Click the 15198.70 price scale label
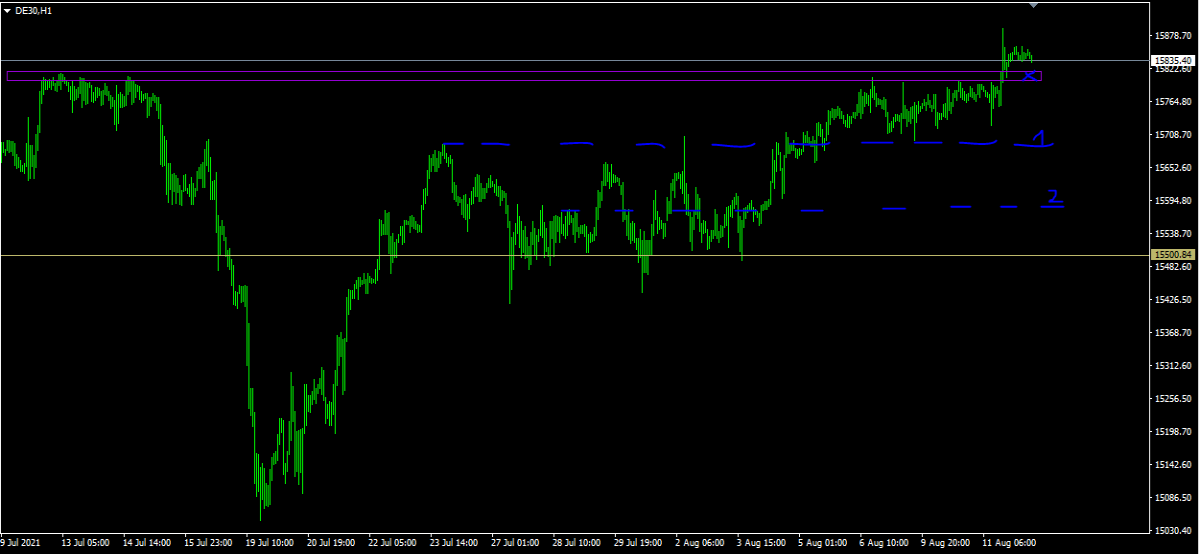This screenshot has width=1200, height=554. coord(1172,432)
